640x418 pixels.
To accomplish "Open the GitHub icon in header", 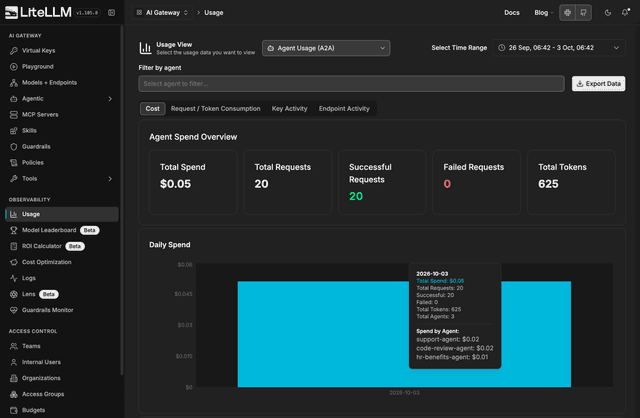I will pyautogui.click(x=583, y=13).
